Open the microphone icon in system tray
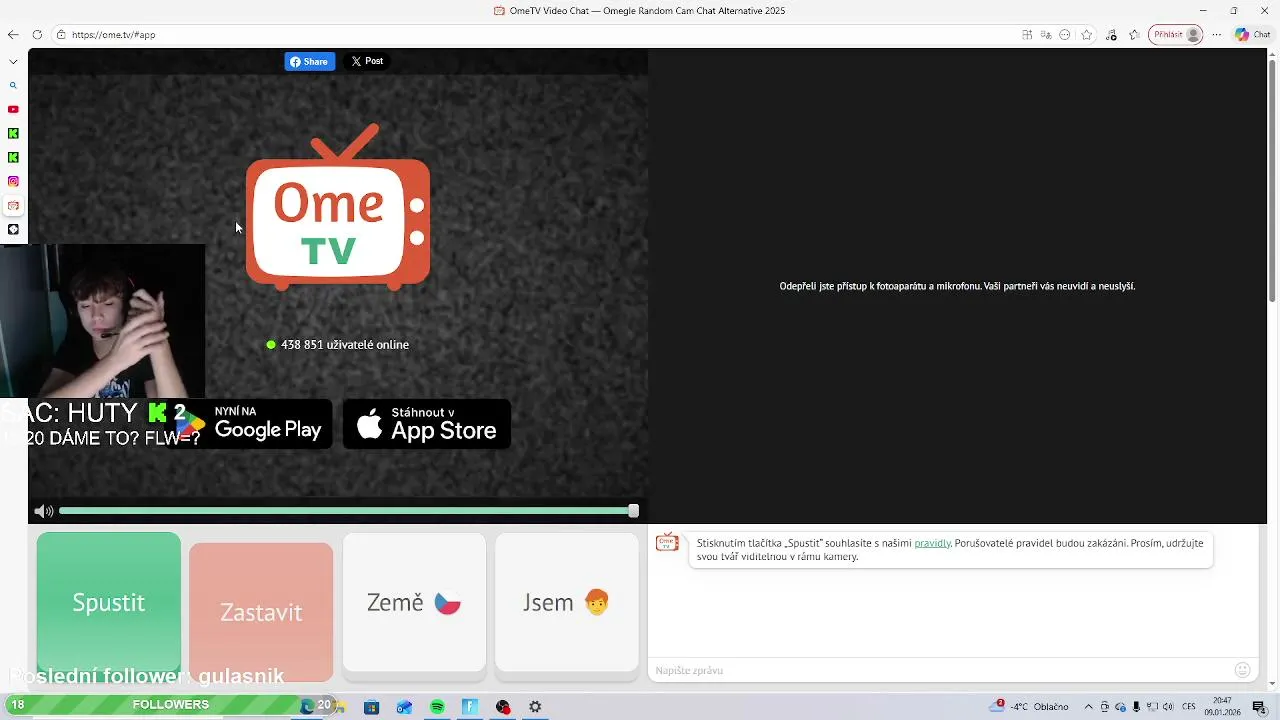 click(x=1137, y=707)
